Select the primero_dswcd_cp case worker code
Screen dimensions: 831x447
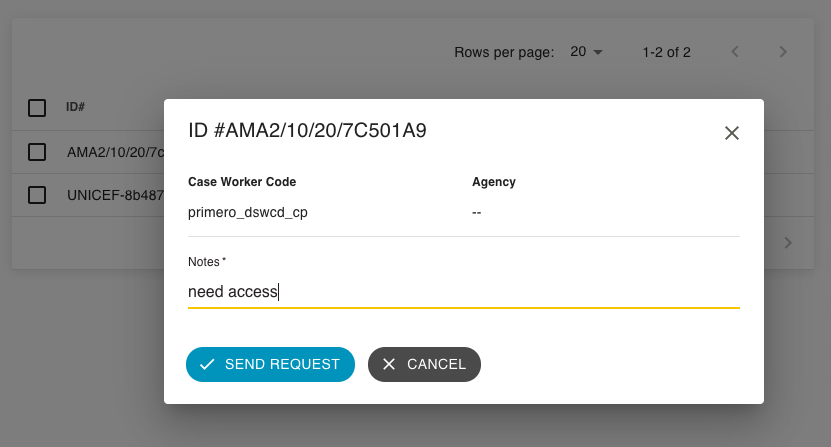[247, 212]
